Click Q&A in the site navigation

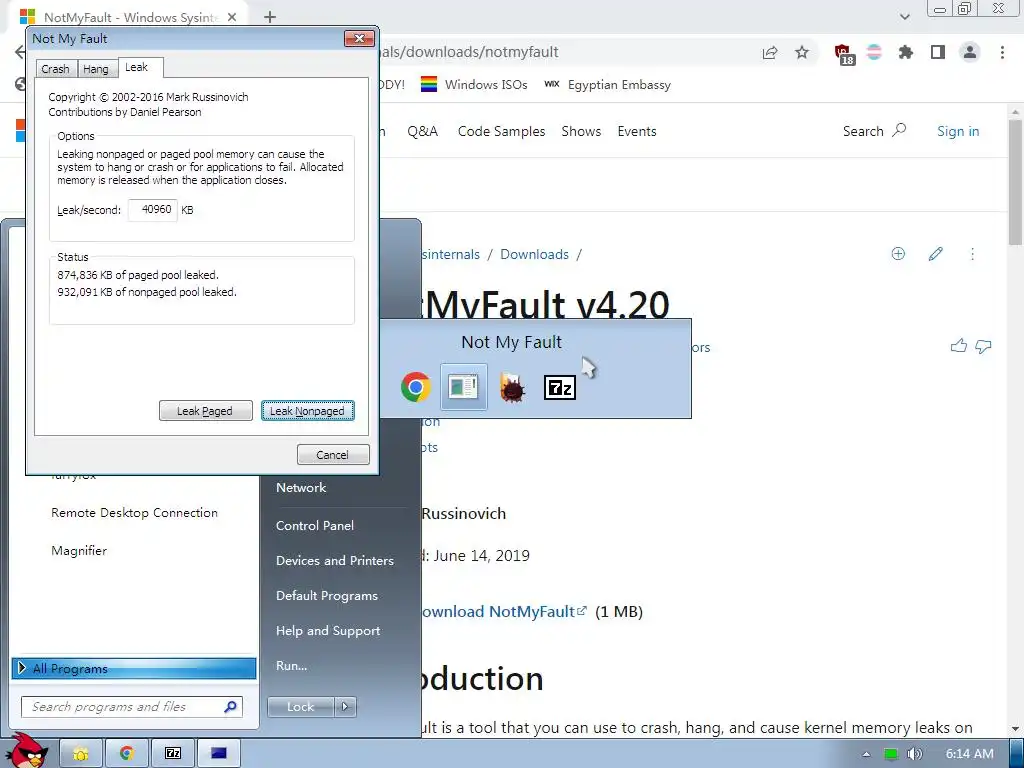(423, 131)
